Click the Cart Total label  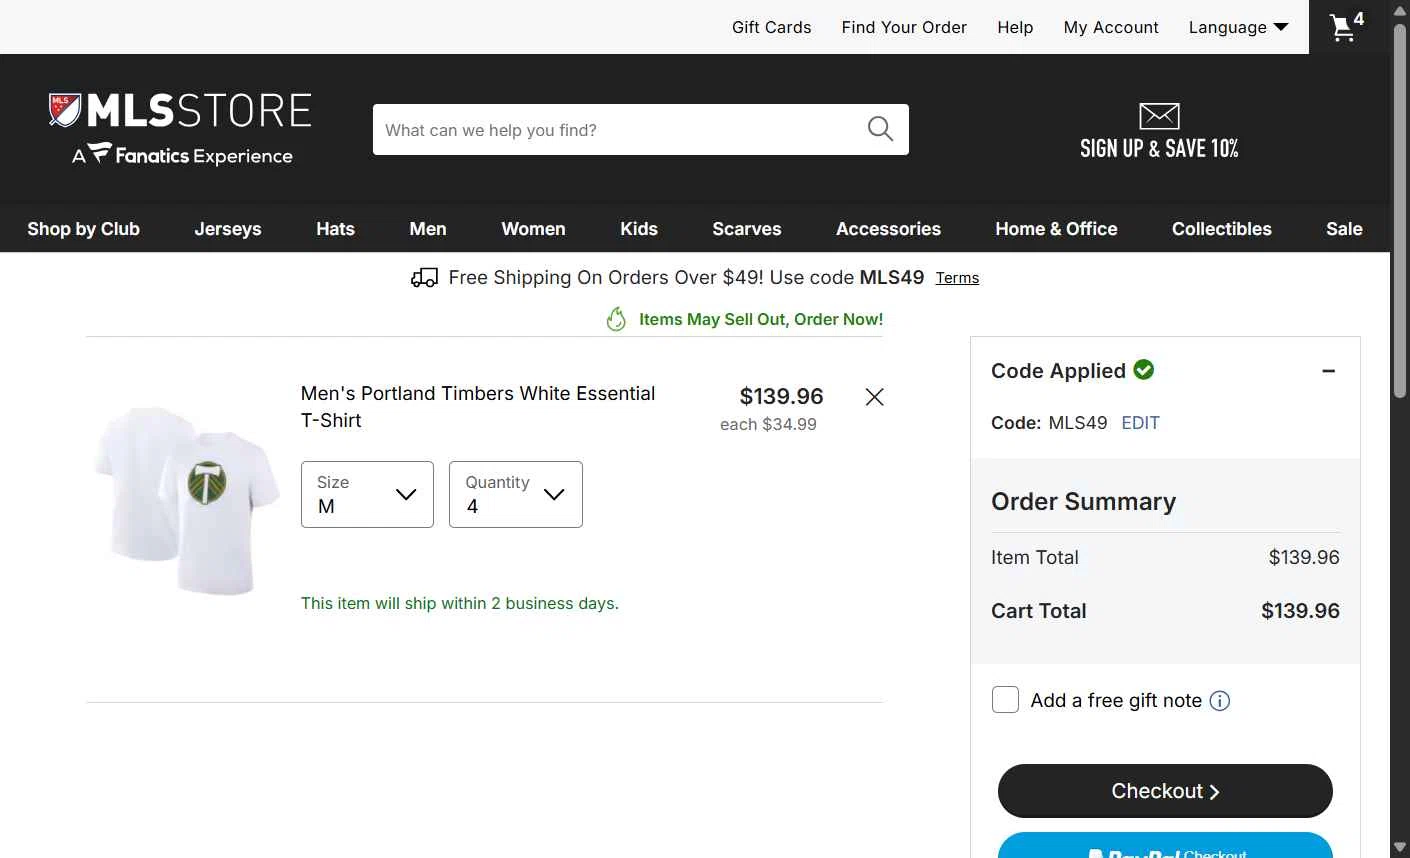click(1038, 611)
